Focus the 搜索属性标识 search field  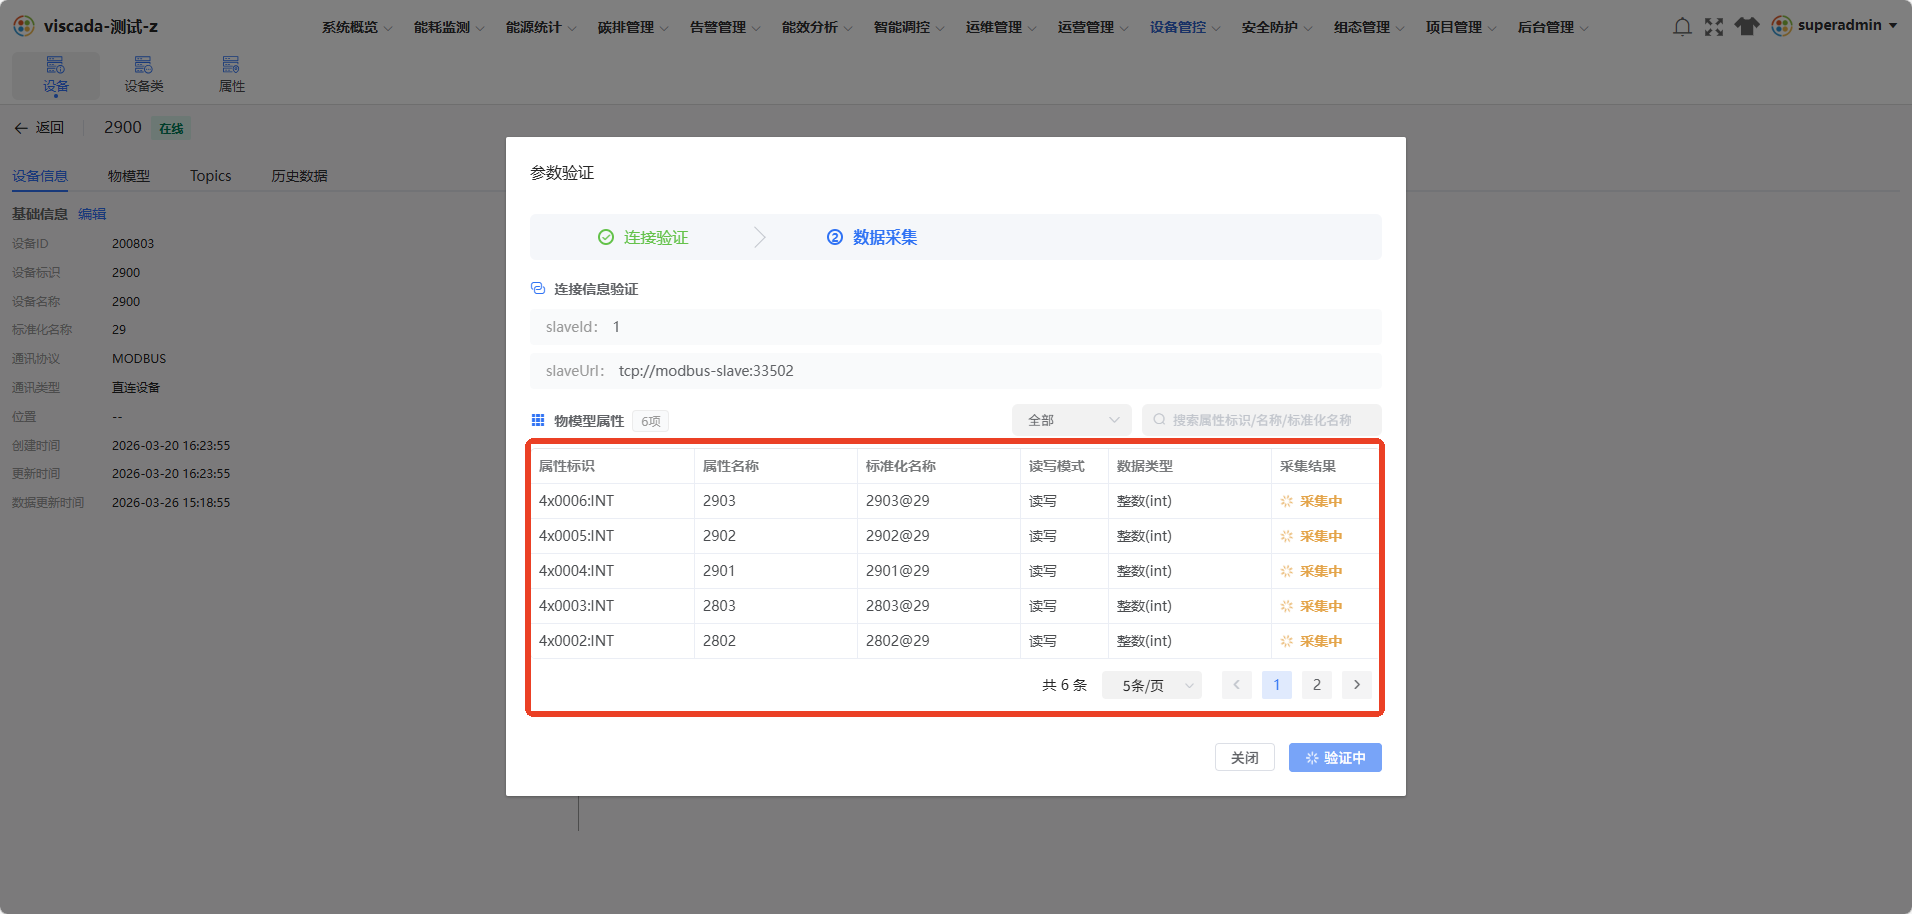(1262, 420)
